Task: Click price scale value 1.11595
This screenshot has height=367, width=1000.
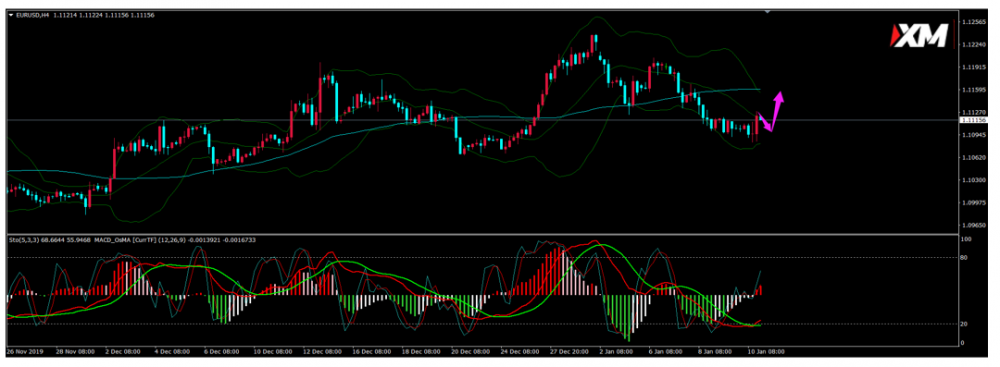Action: click(975, 90)
